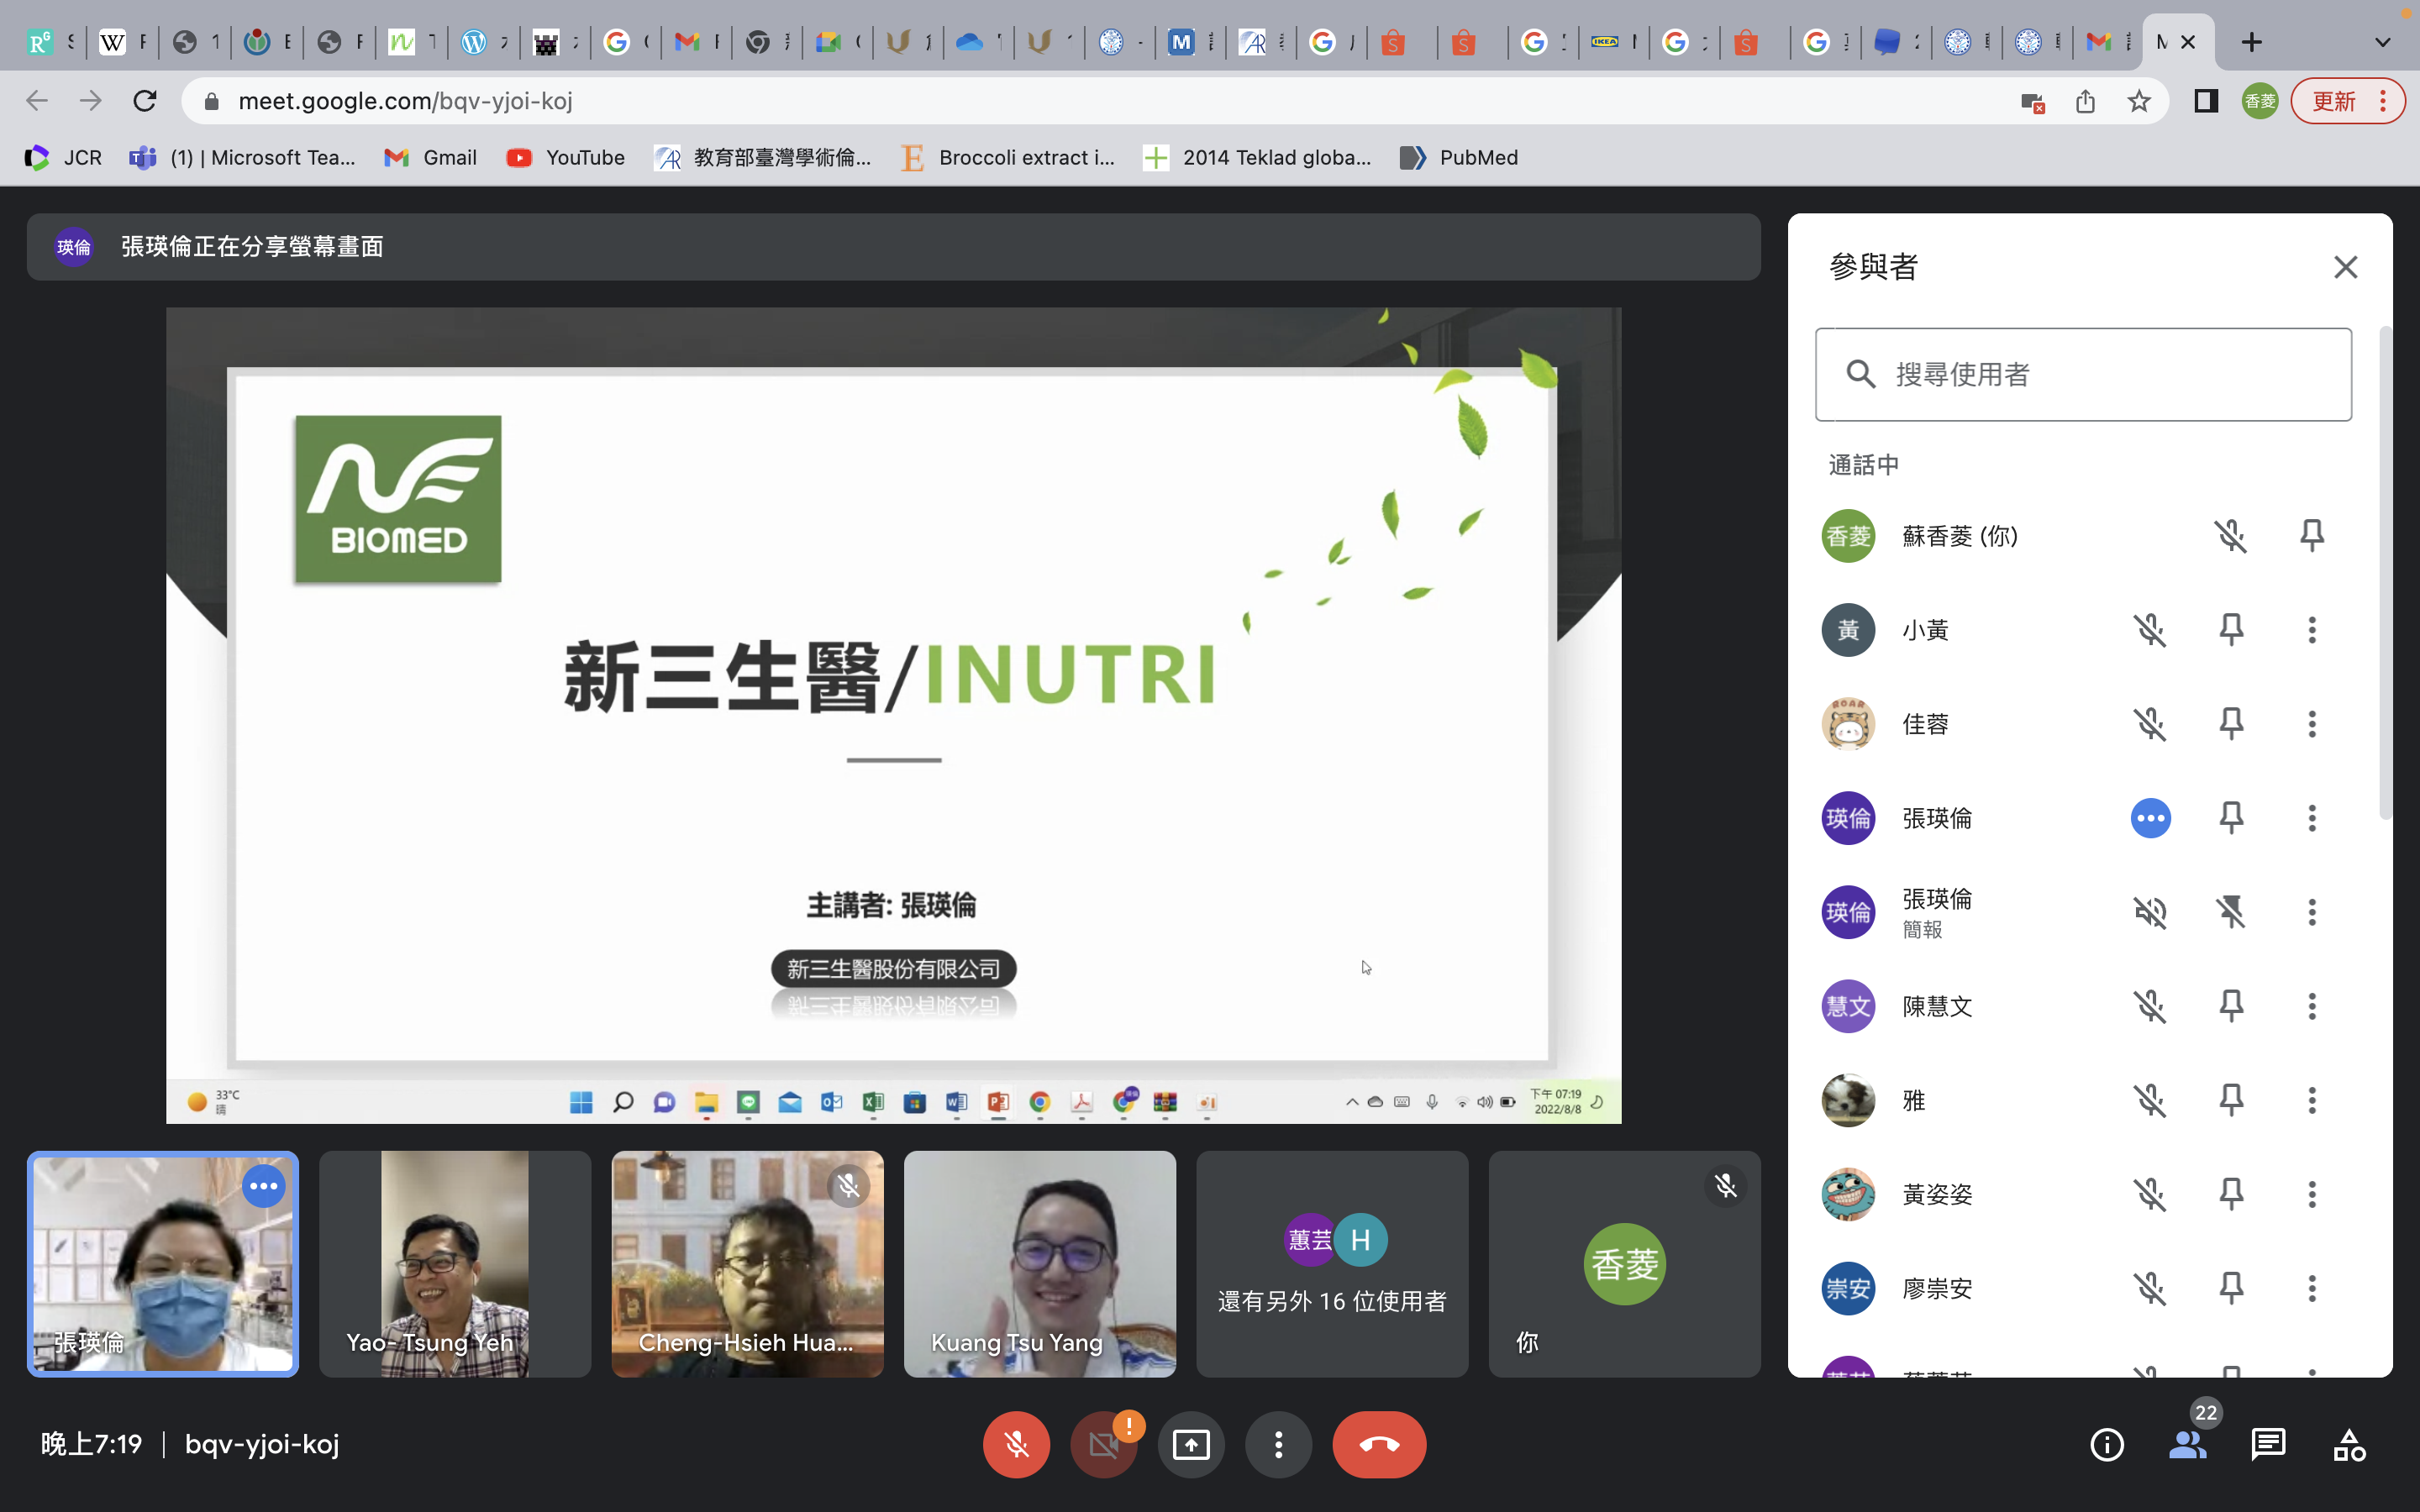This screenshot has height=1512, width=2420.
Task: Go back in browser history
Action: pyautogui.click(x=37, y=101)
